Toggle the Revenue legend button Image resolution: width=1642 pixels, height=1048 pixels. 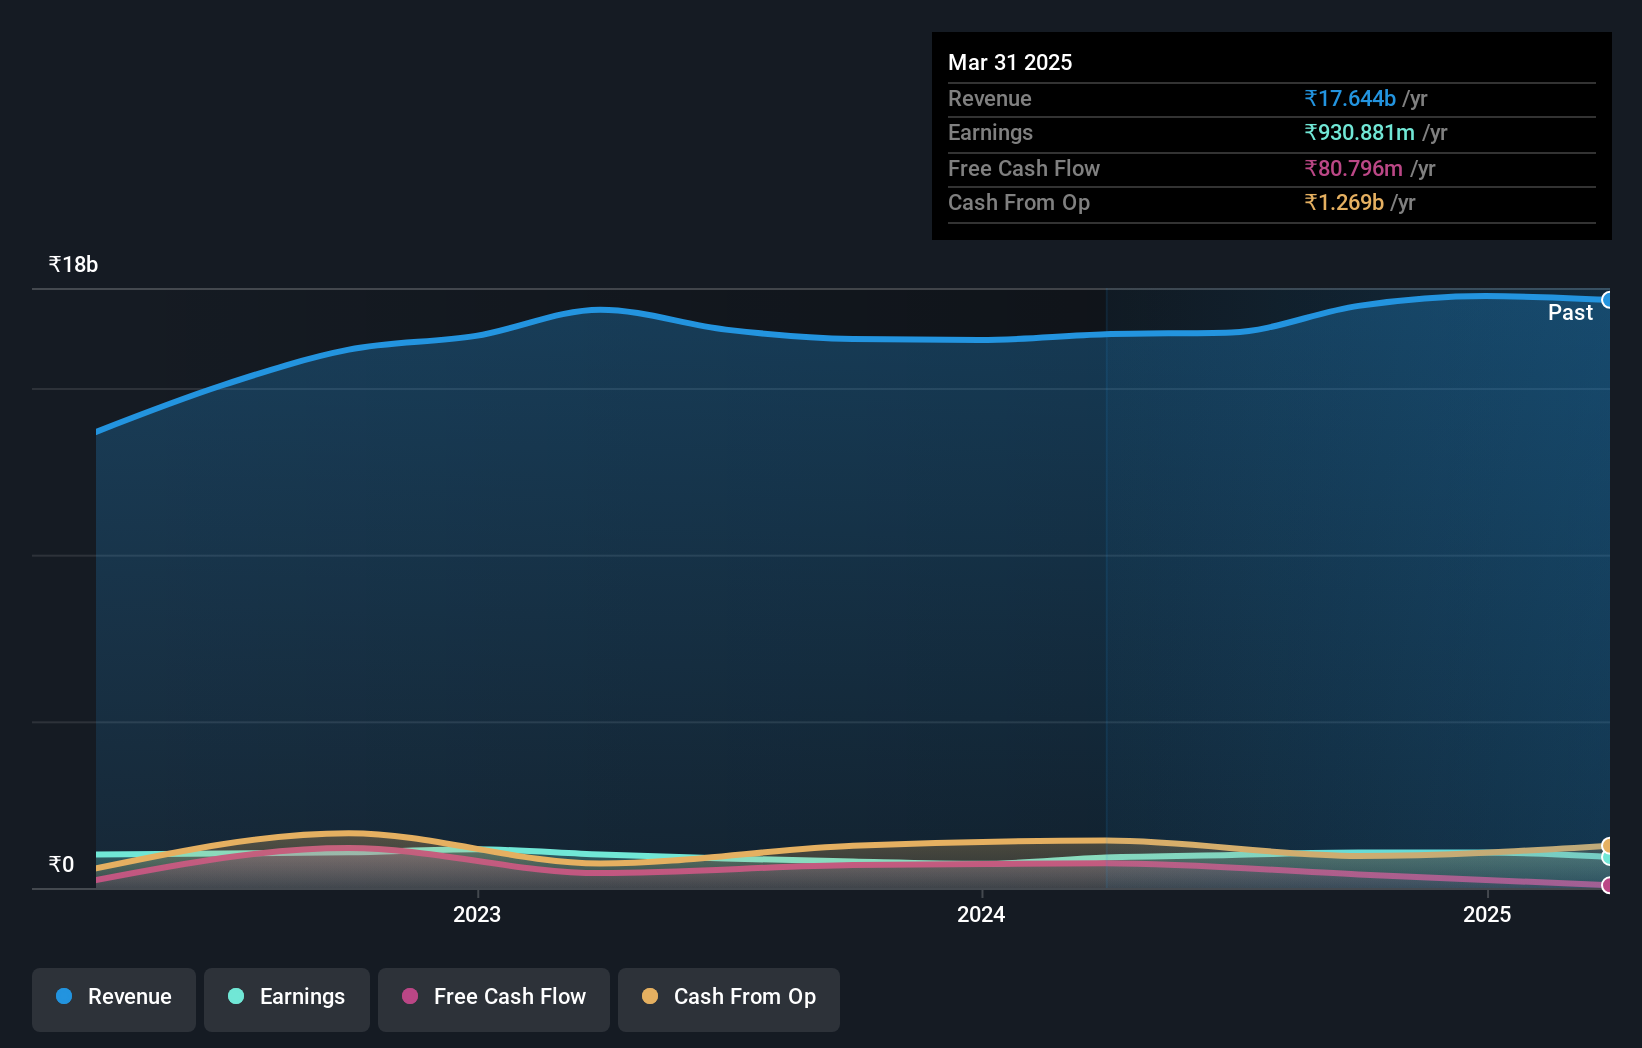coord(114,999)
